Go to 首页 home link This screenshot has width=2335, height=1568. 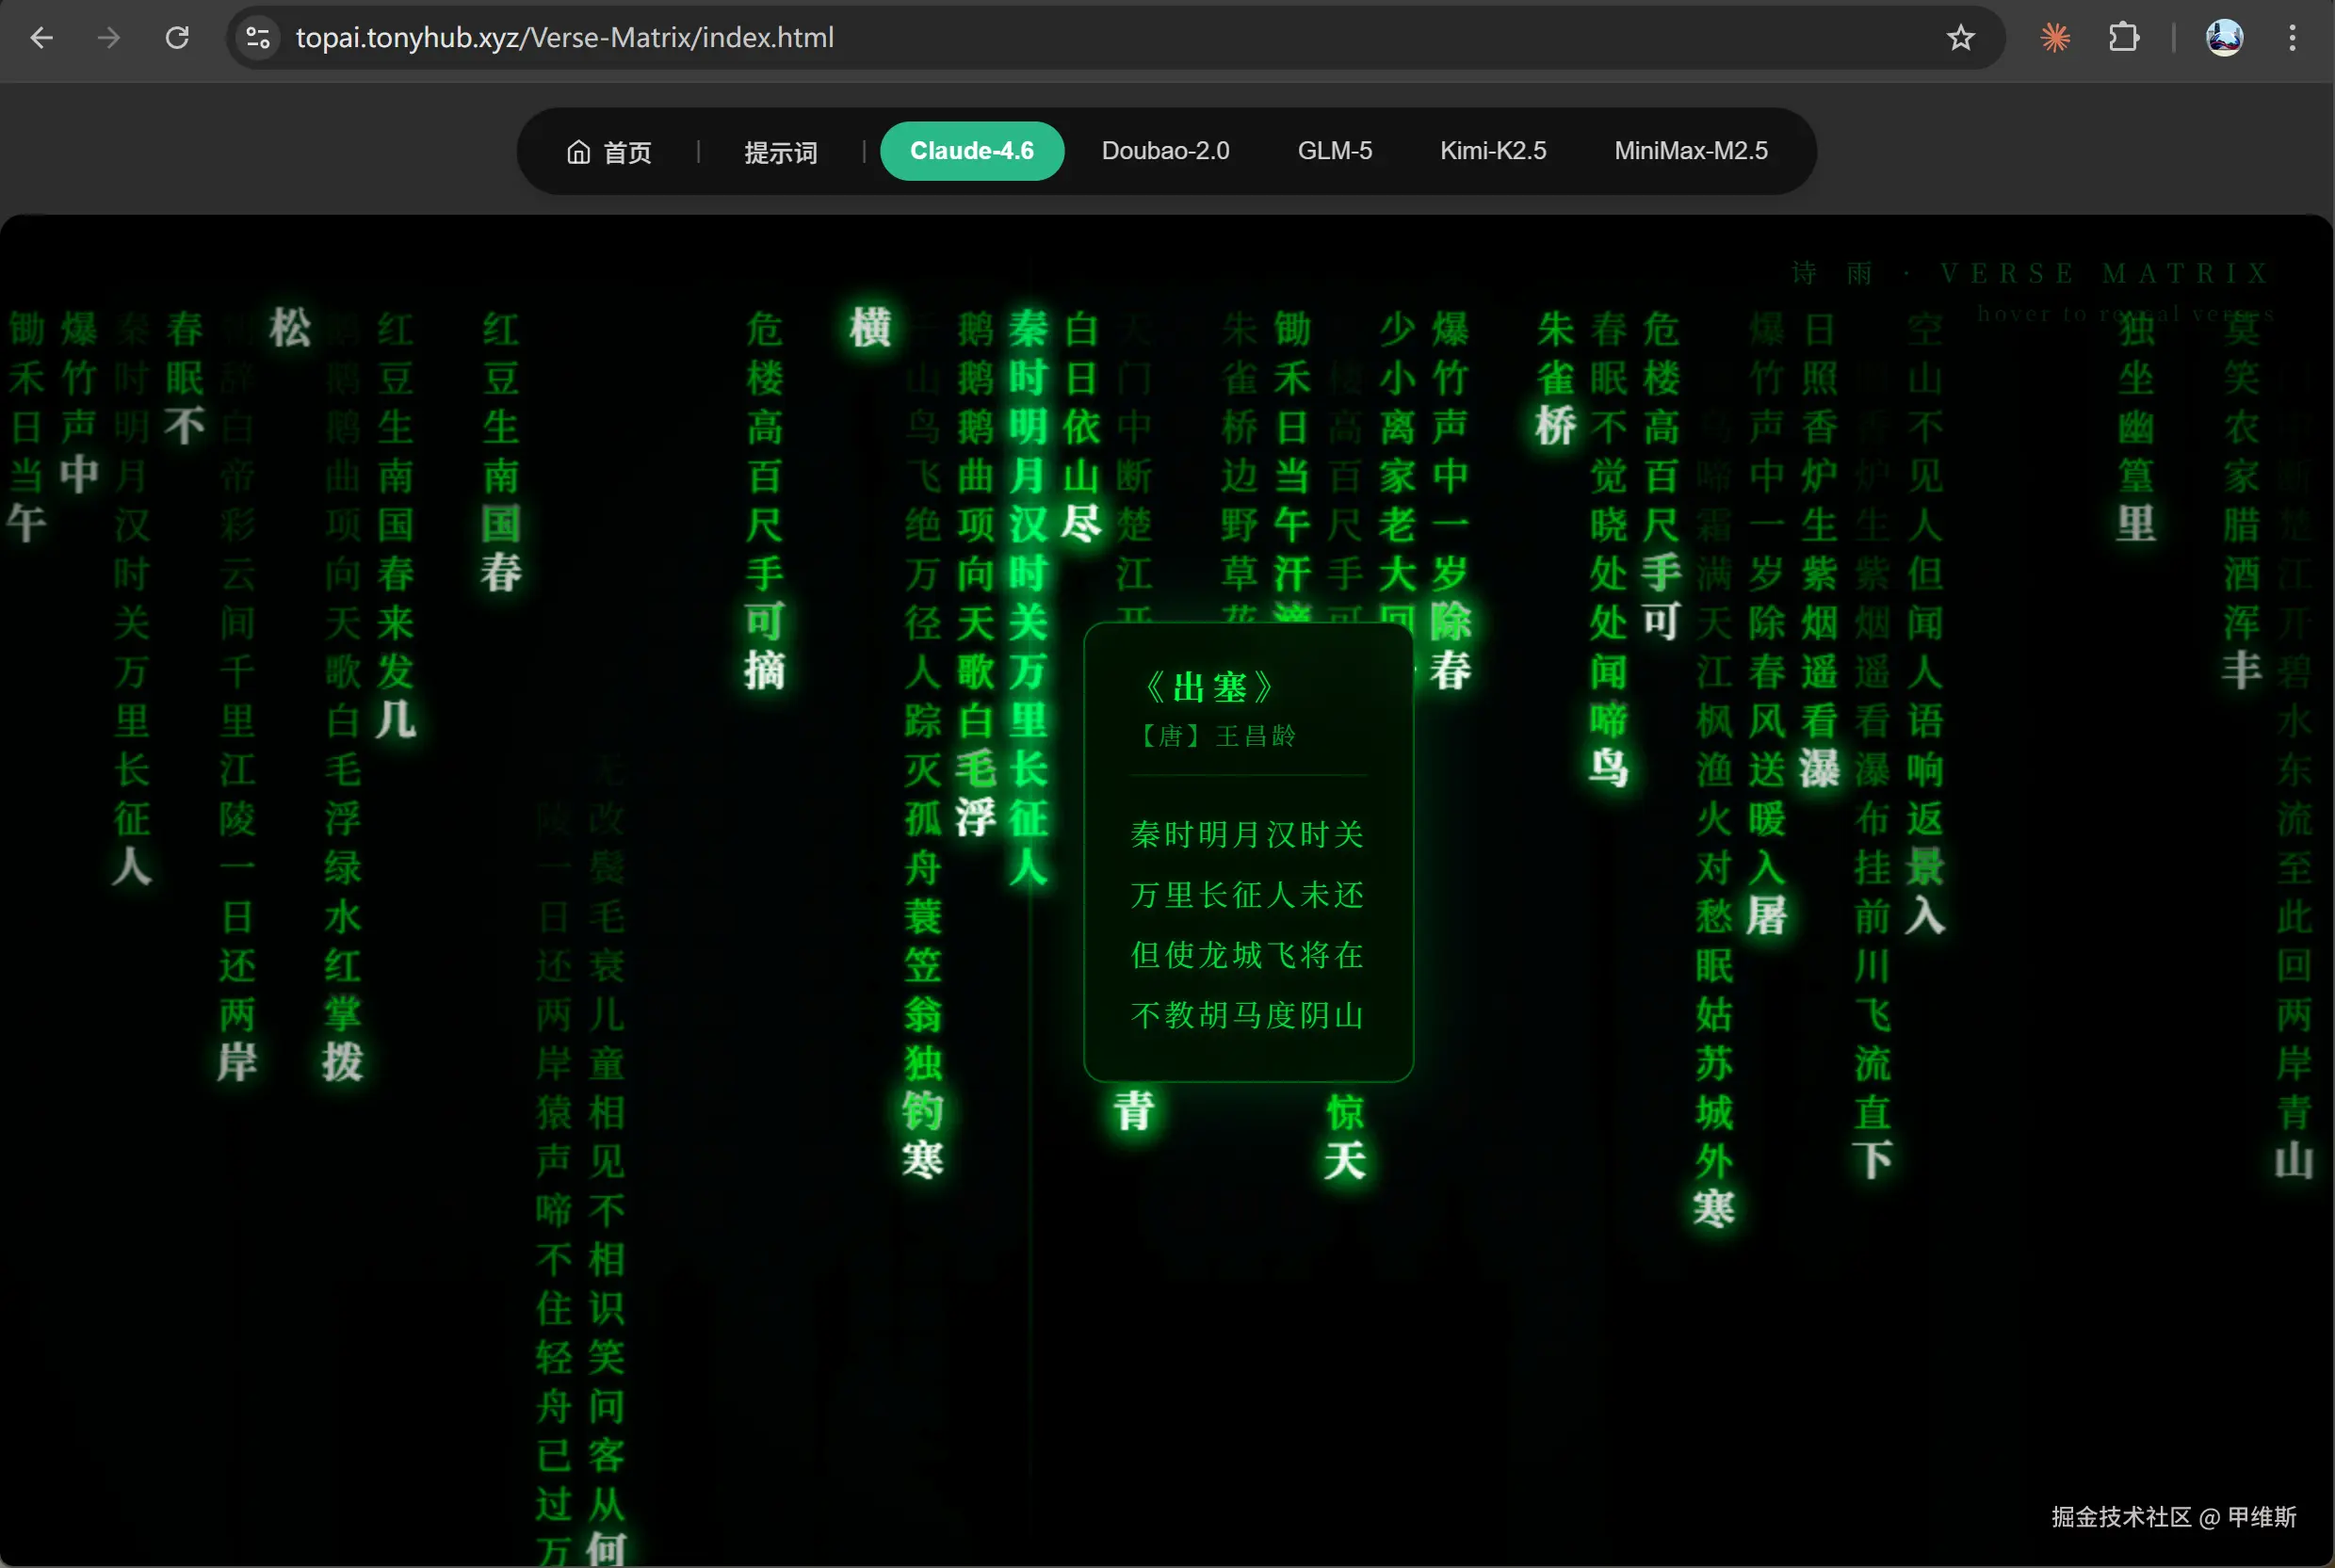609,152
